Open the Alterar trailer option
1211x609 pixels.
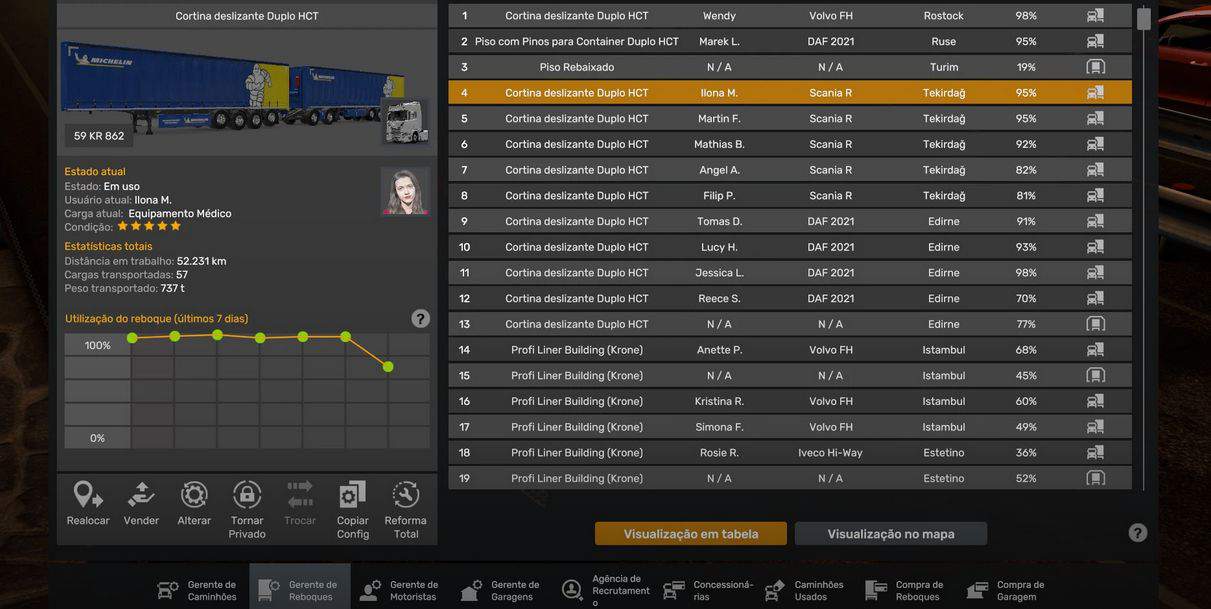point(194,495)
